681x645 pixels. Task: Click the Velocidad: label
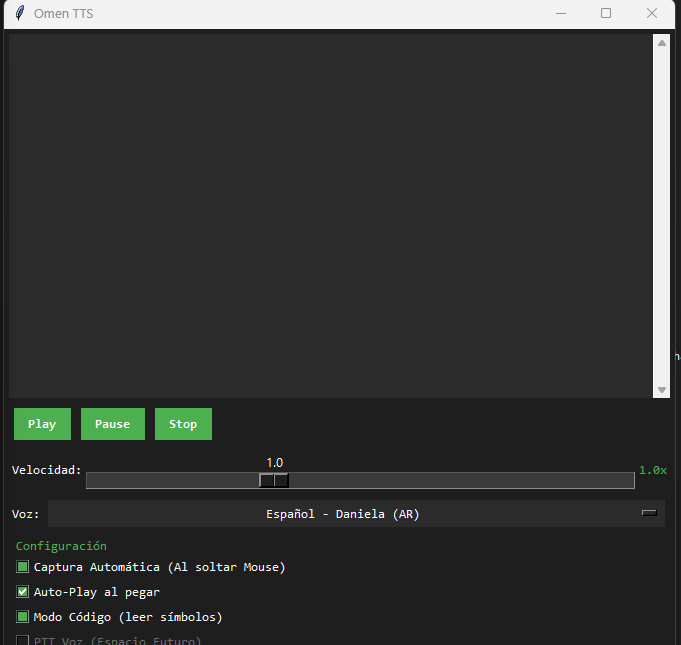pyautogui.click(x=46, y=470)
